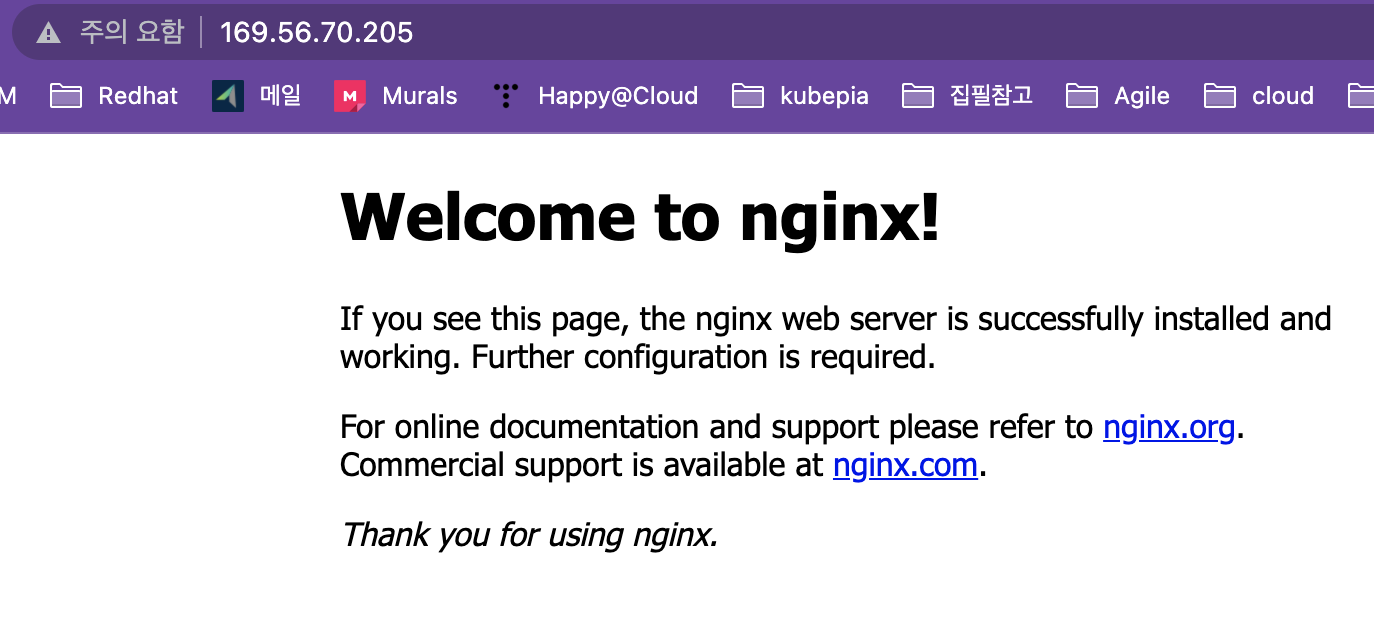Click the Welcome to nginx! heading
The image size is (1374, 620).
pyautogui.click(x=641, y=216)
